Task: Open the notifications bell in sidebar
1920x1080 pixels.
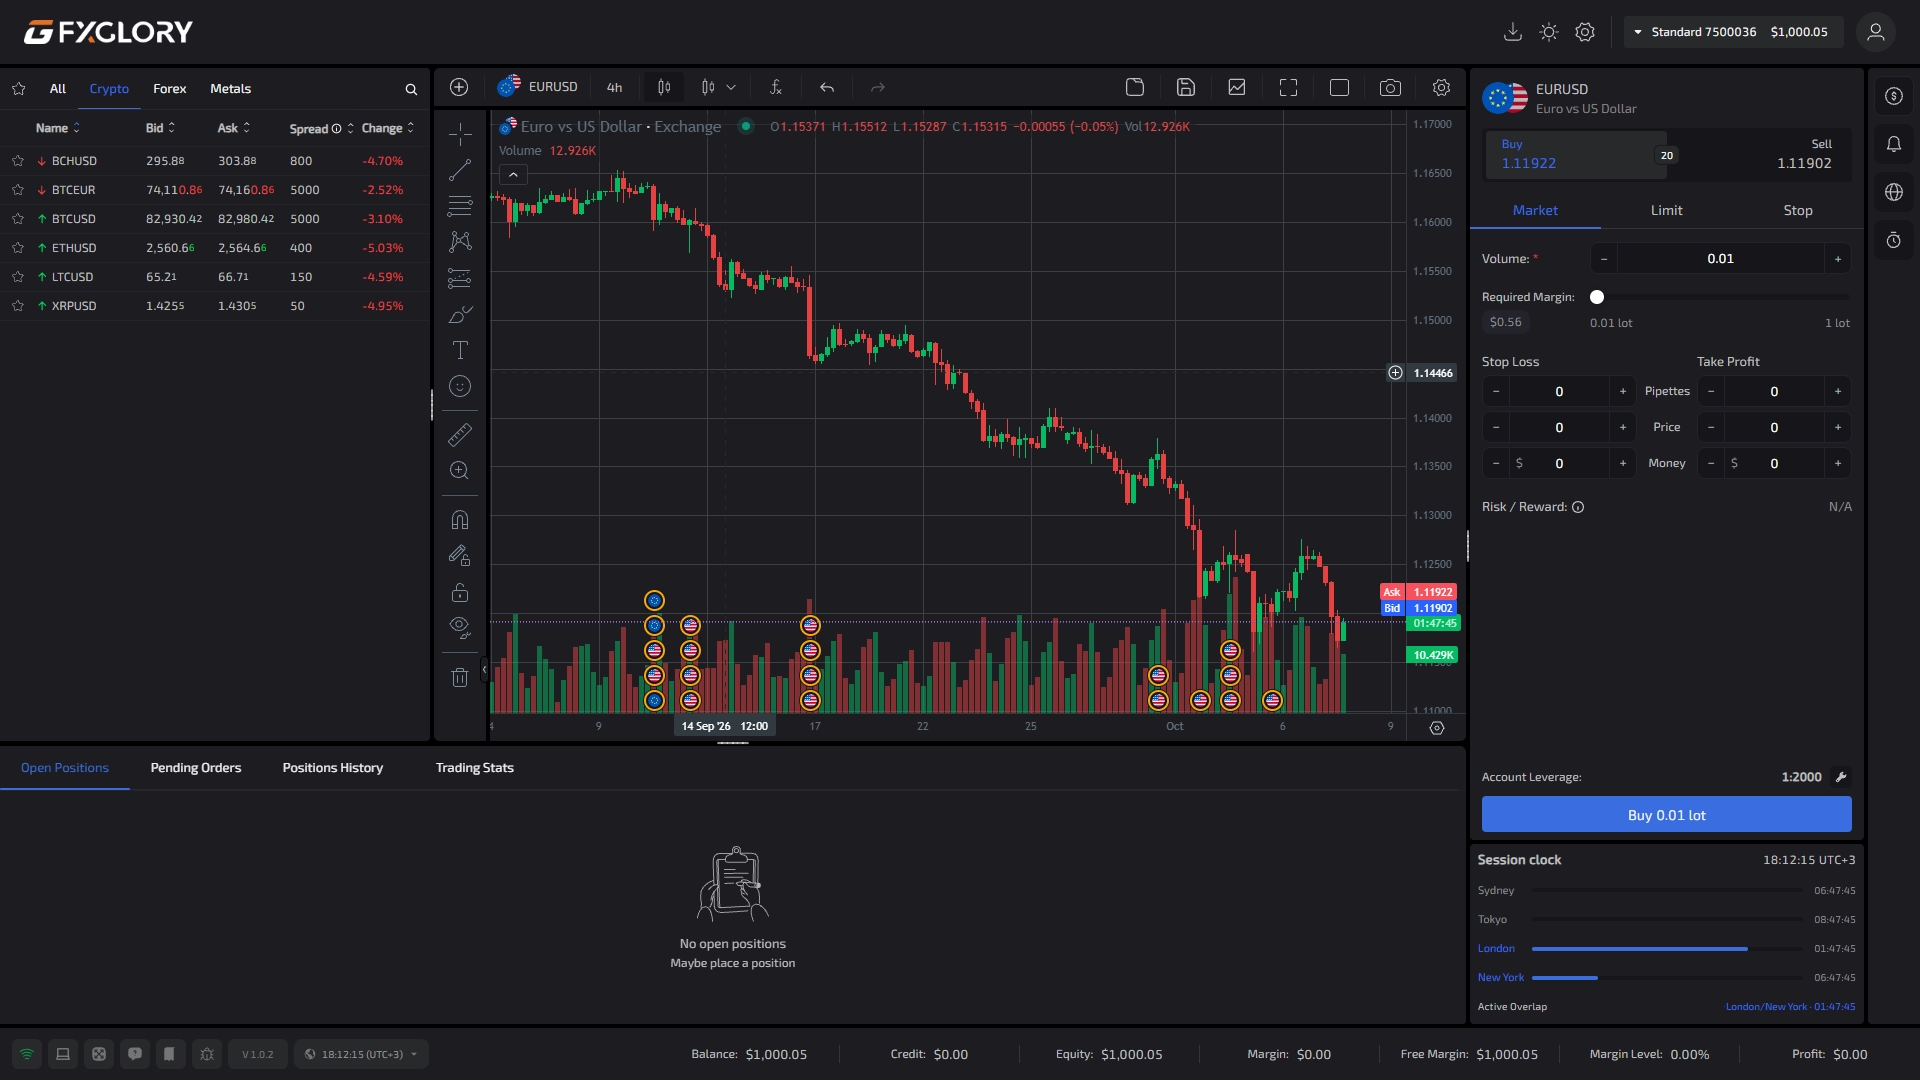Action: tap(1894, 144)
